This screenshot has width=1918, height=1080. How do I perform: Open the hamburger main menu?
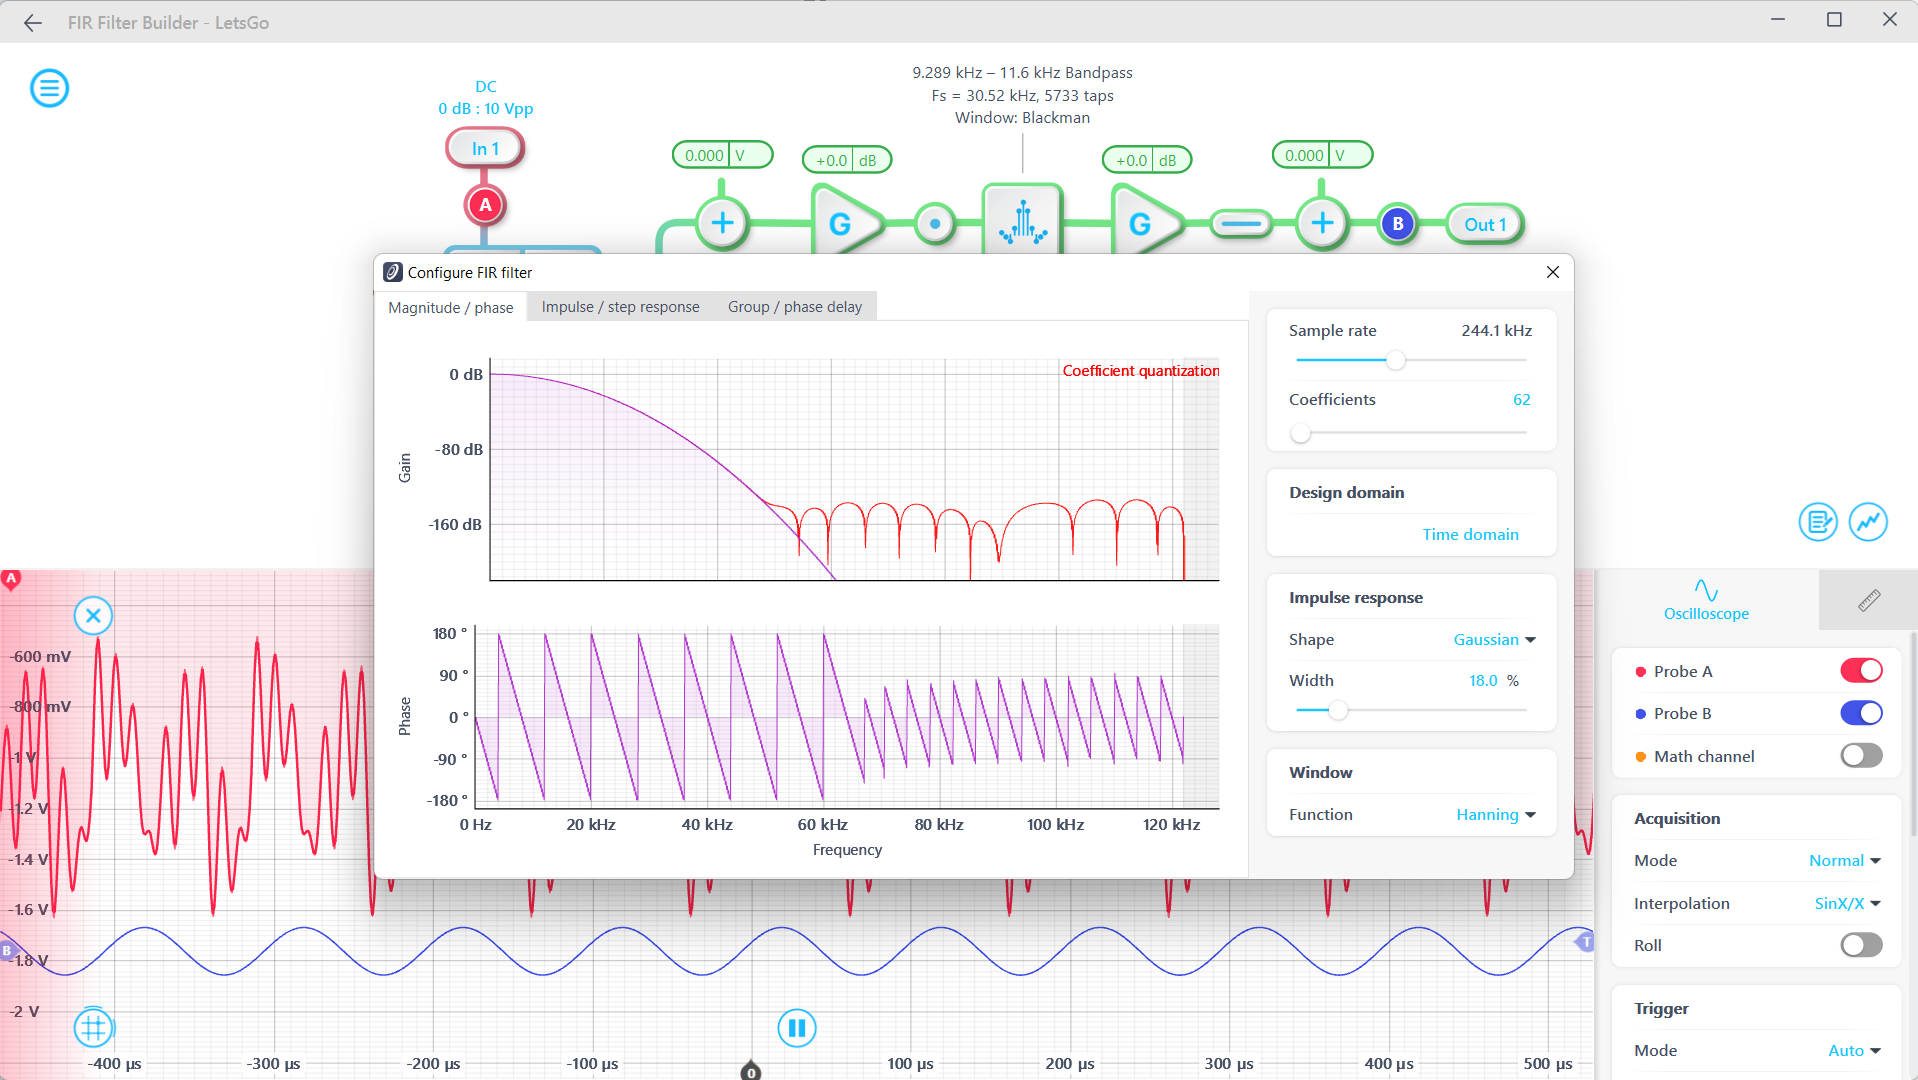click(x=49, y=88)
